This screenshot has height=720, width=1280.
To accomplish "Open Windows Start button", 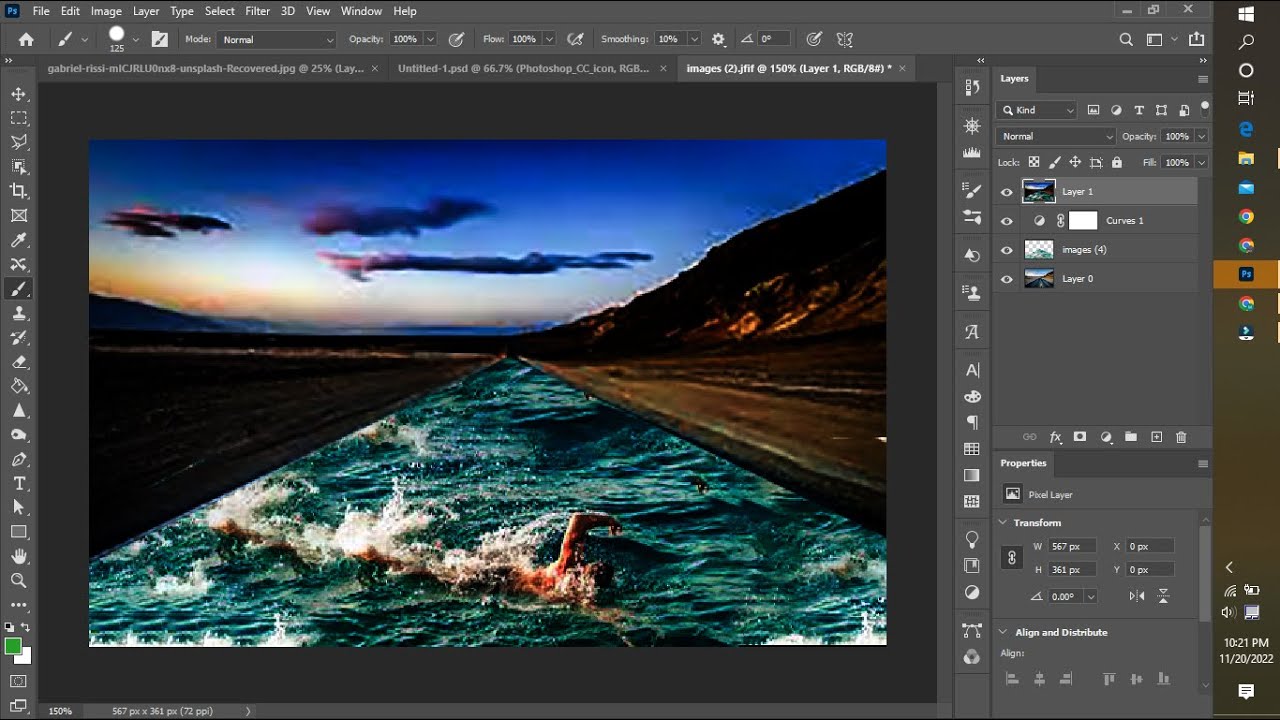I will [1246, 13].
